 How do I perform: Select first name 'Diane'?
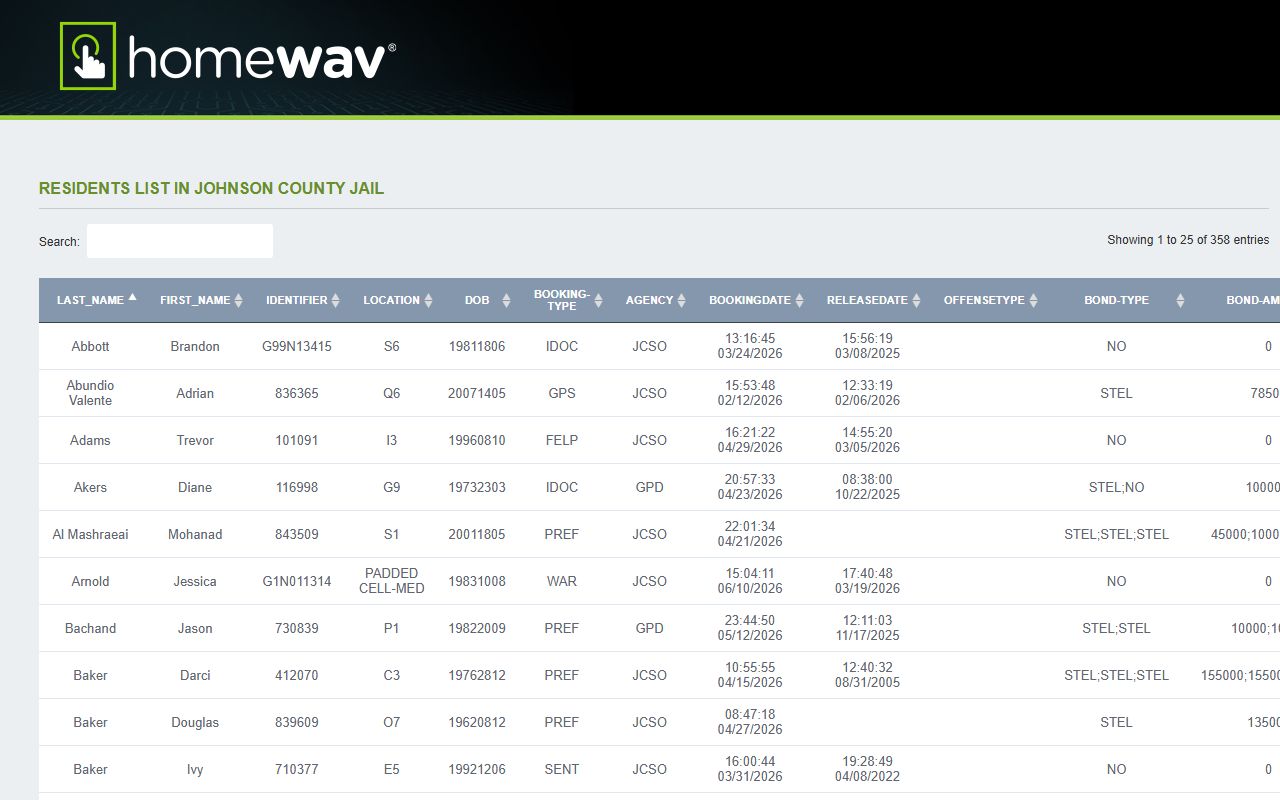pyautogui.click(x=195, y=487)
